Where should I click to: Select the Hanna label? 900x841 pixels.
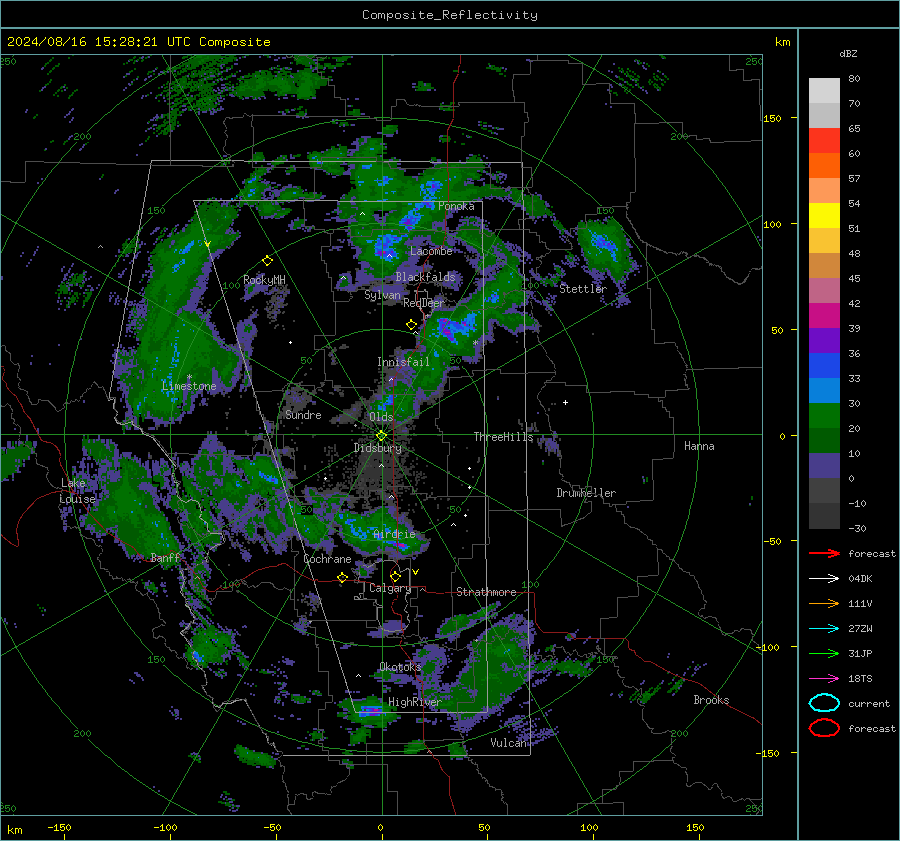699,446
